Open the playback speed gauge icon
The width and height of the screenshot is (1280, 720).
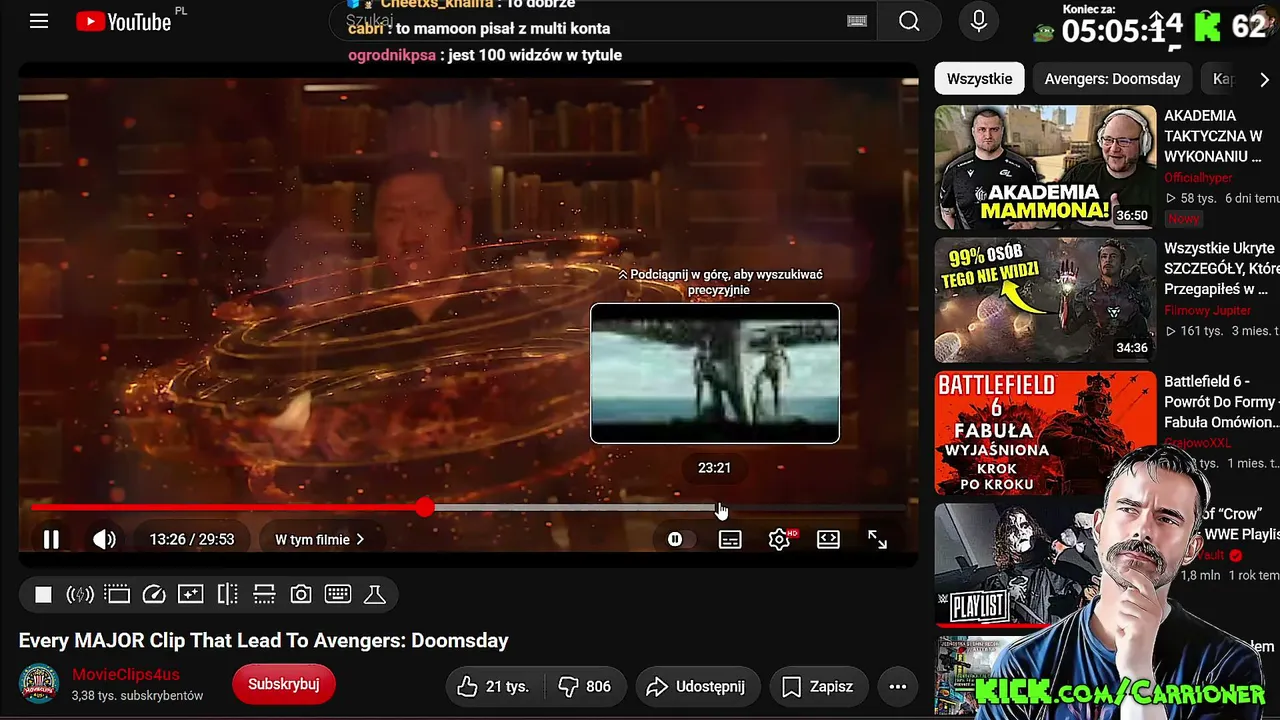[154, 595]
